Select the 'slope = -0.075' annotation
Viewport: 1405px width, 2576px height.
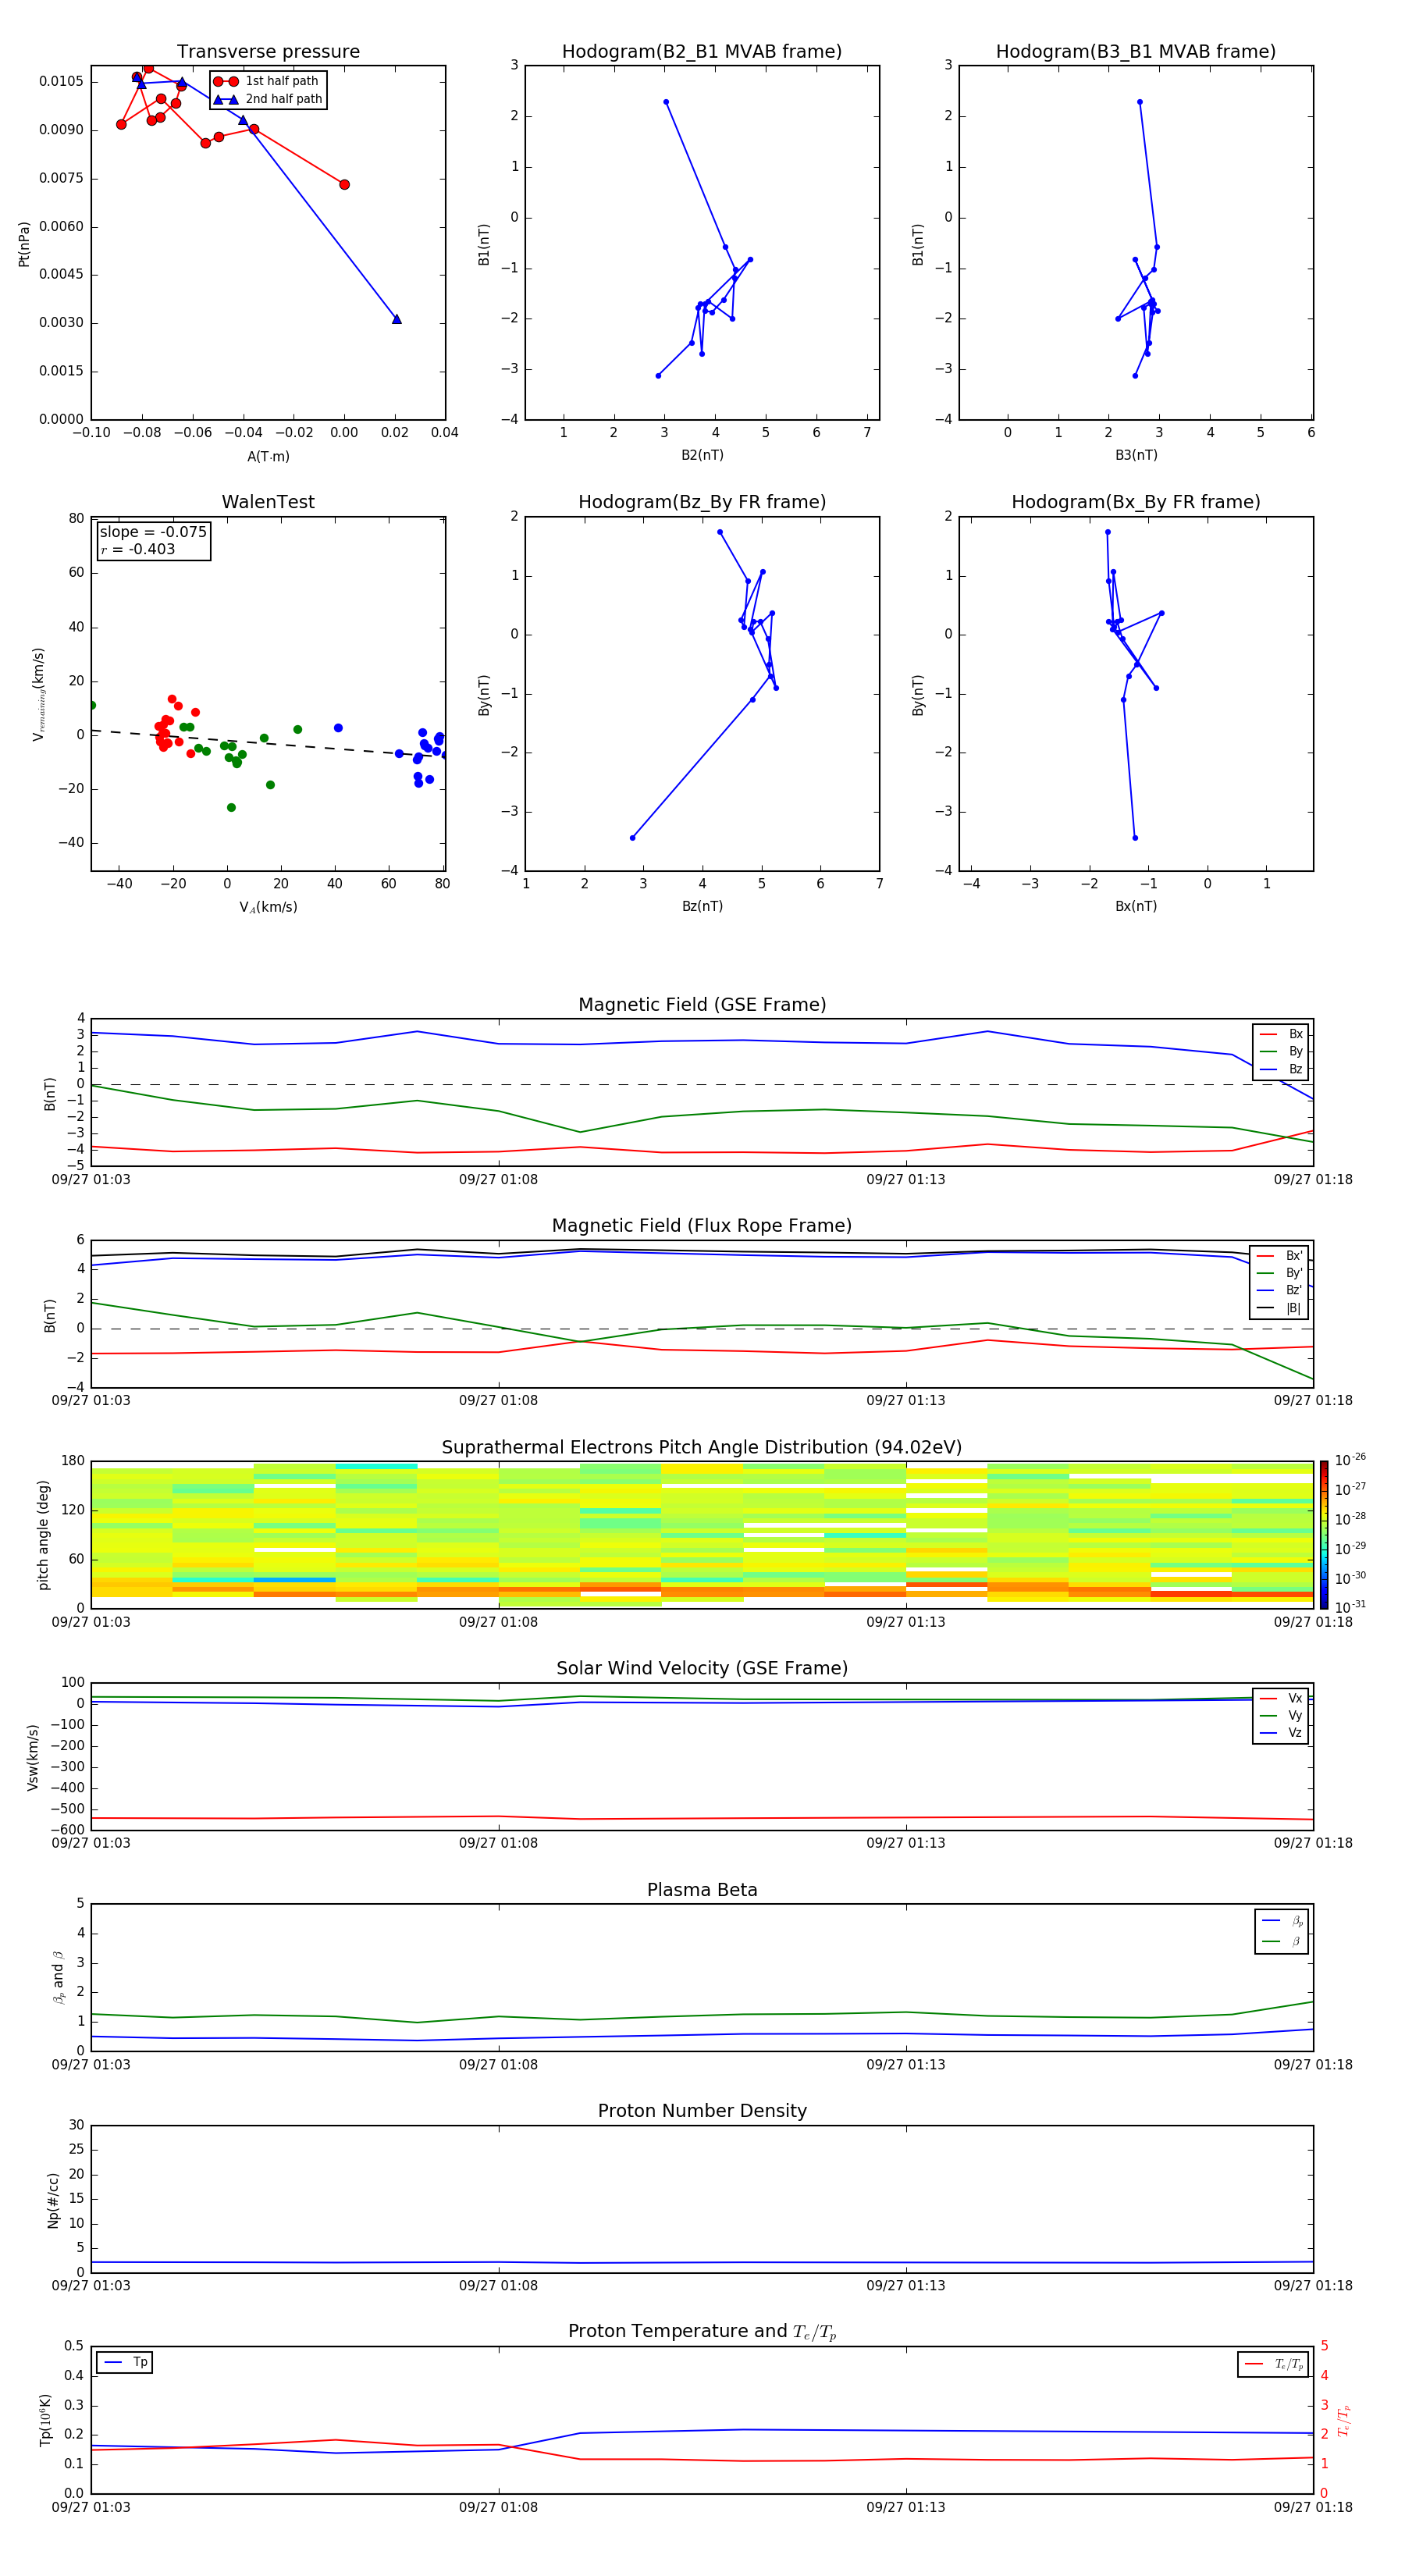point(153,532)
